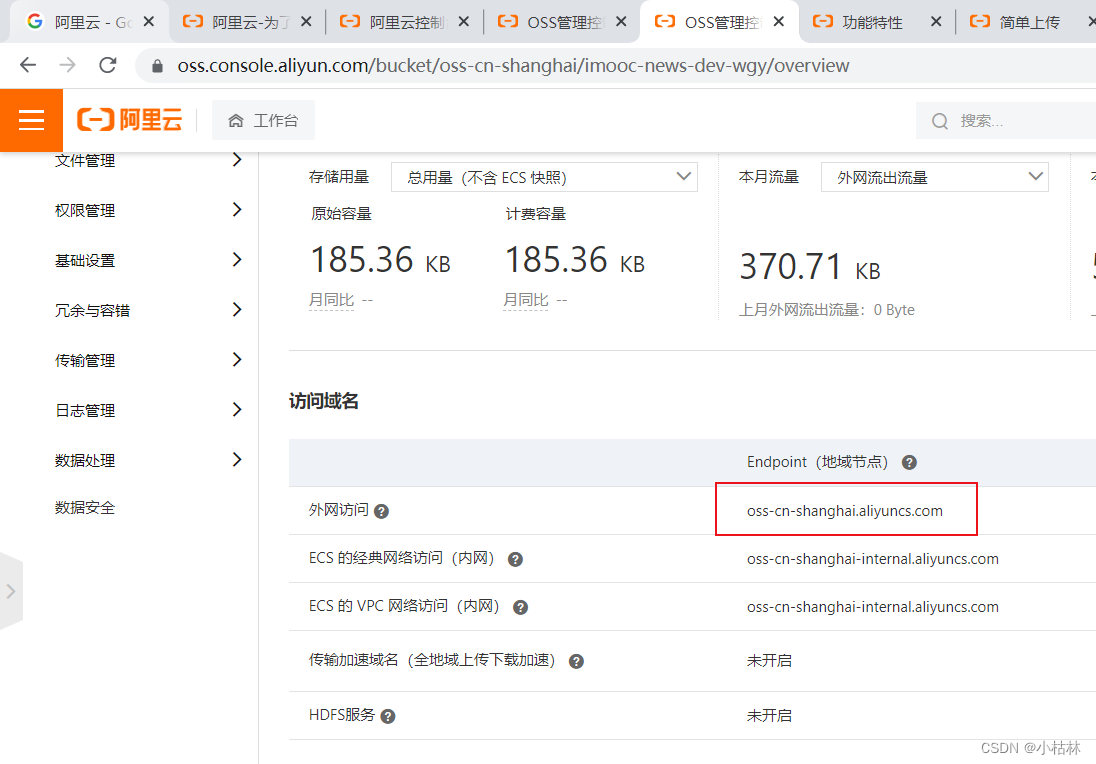1096x764 pixels.
Task: Expand 日志管理 chevron in sidebar
Action: (237, 410)
